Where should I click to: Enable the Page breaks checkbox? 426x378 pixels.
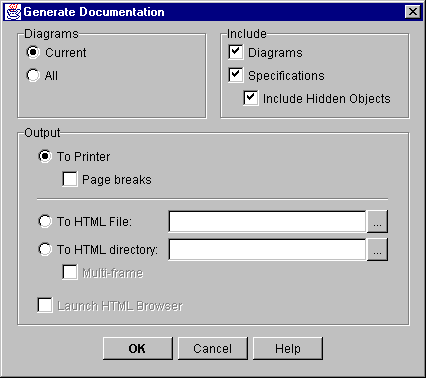click(70, 179)
